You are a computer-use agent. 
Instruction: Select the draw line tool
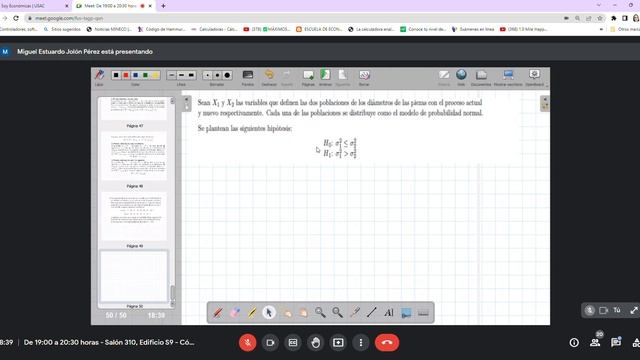[x=371, y=313]
